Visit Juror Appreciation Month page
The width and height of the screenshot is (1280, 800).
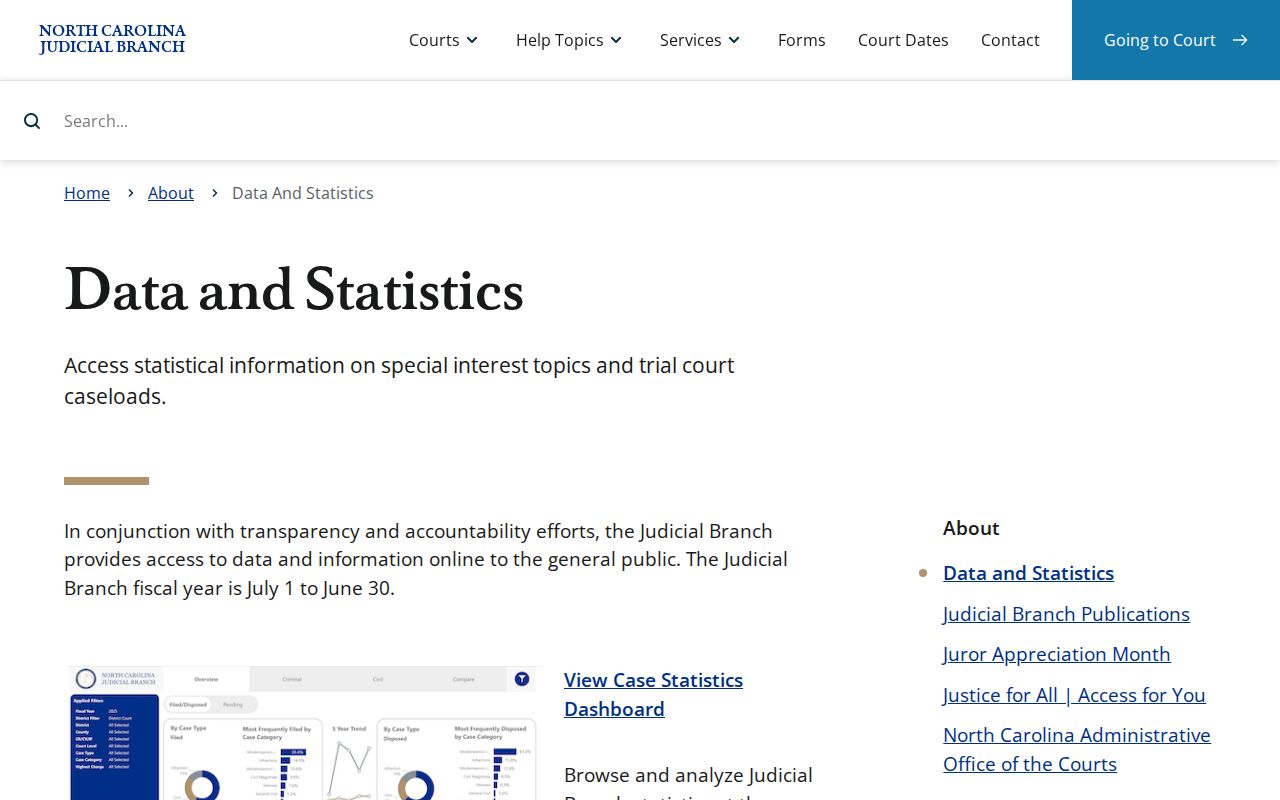pyautogui.click(x=1056, y=654)
